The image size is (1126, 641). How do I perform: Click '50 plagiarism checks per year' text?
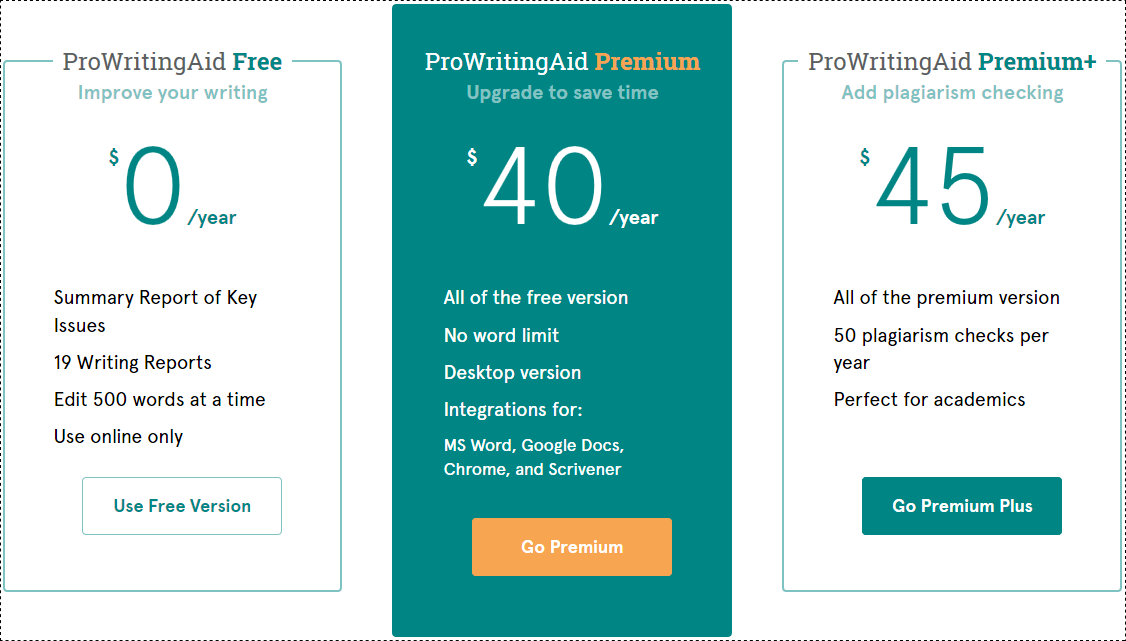[941, 349]
